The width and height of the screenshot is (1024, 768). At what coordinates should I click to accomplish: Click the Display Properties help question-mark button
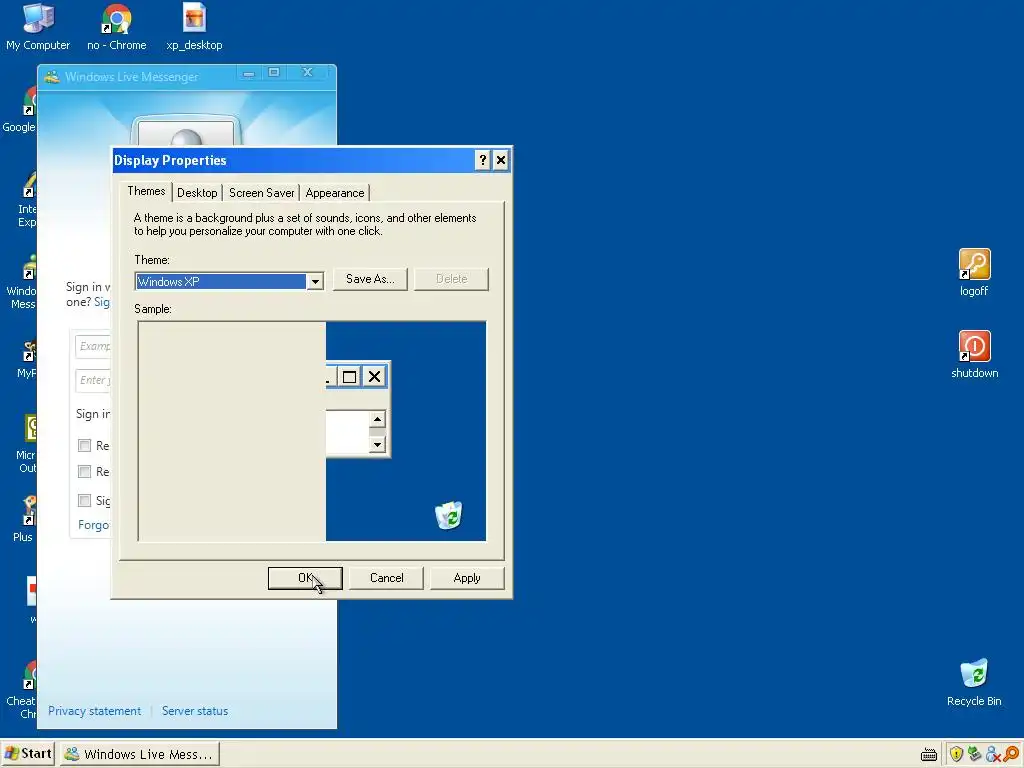(483, 160)
